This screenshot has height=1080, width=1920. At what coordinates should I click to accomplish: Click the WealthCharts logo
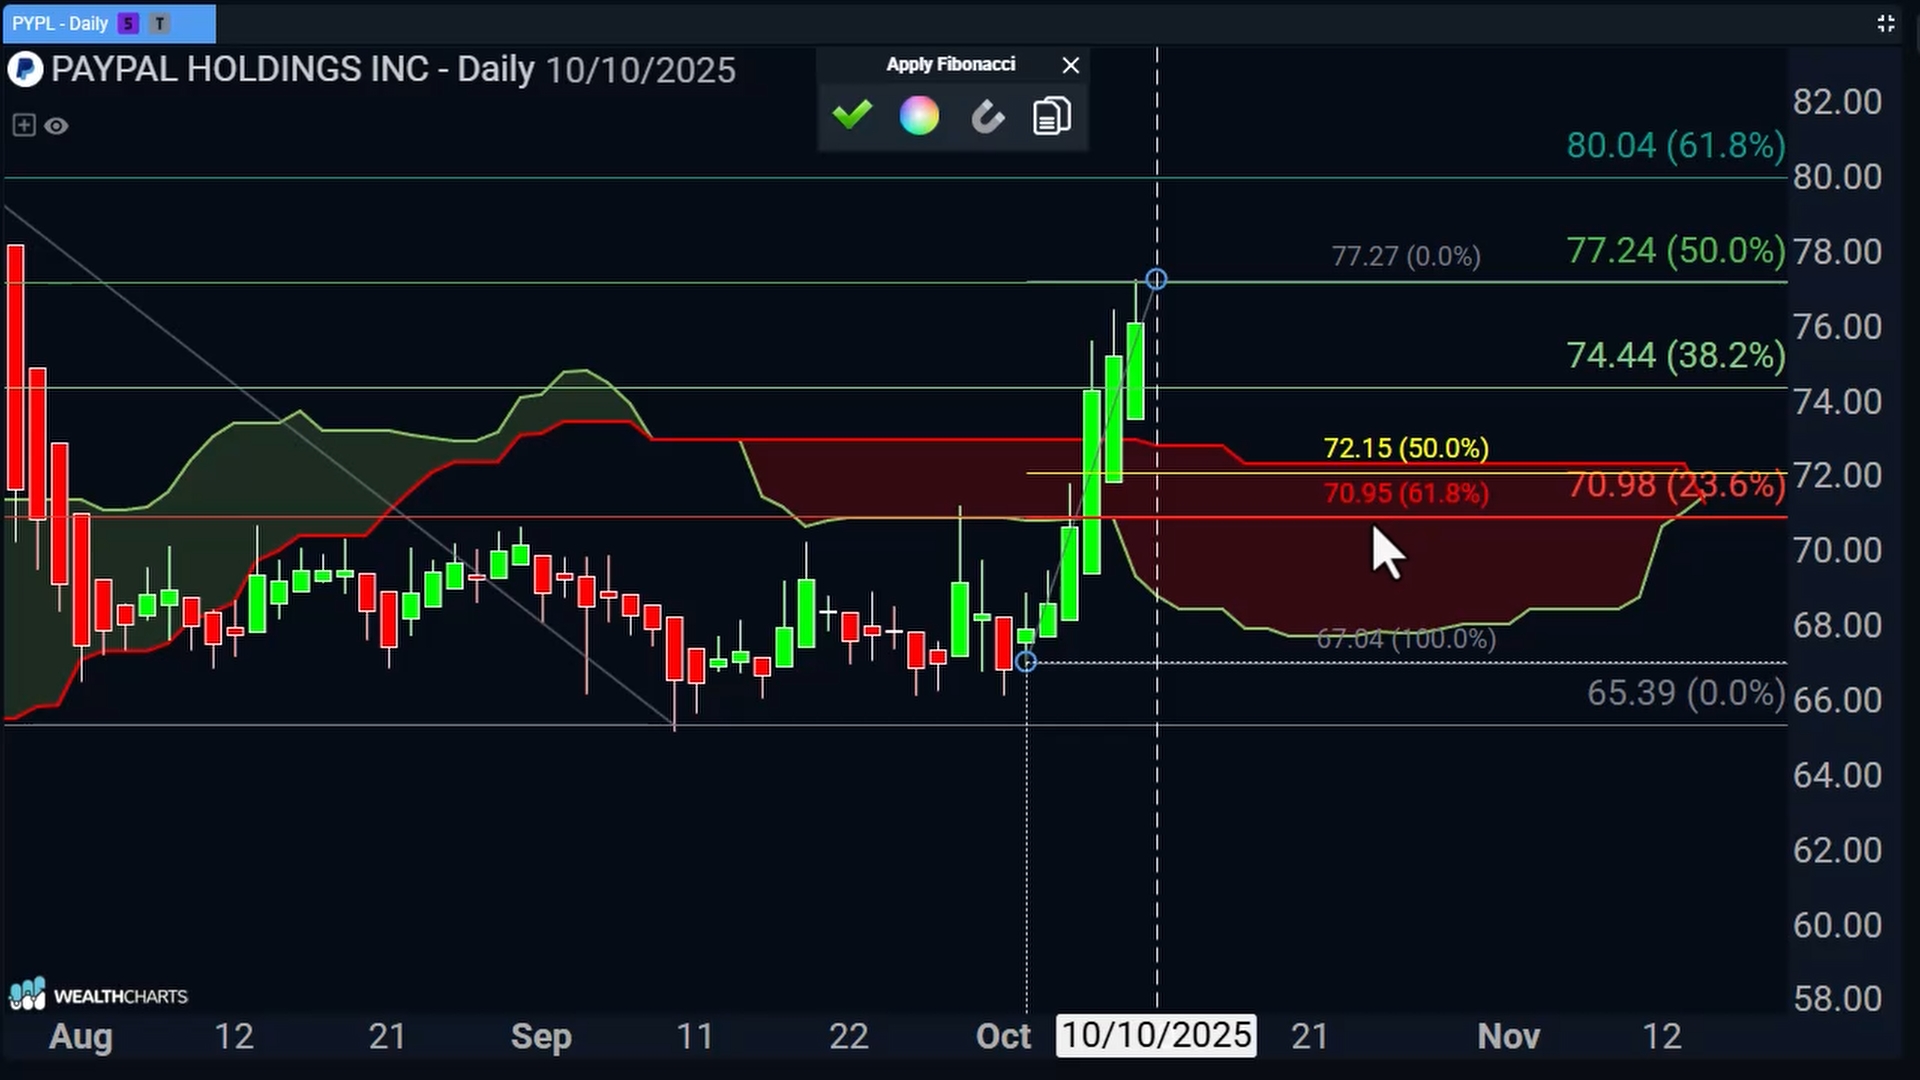click(x=98, y=995)
